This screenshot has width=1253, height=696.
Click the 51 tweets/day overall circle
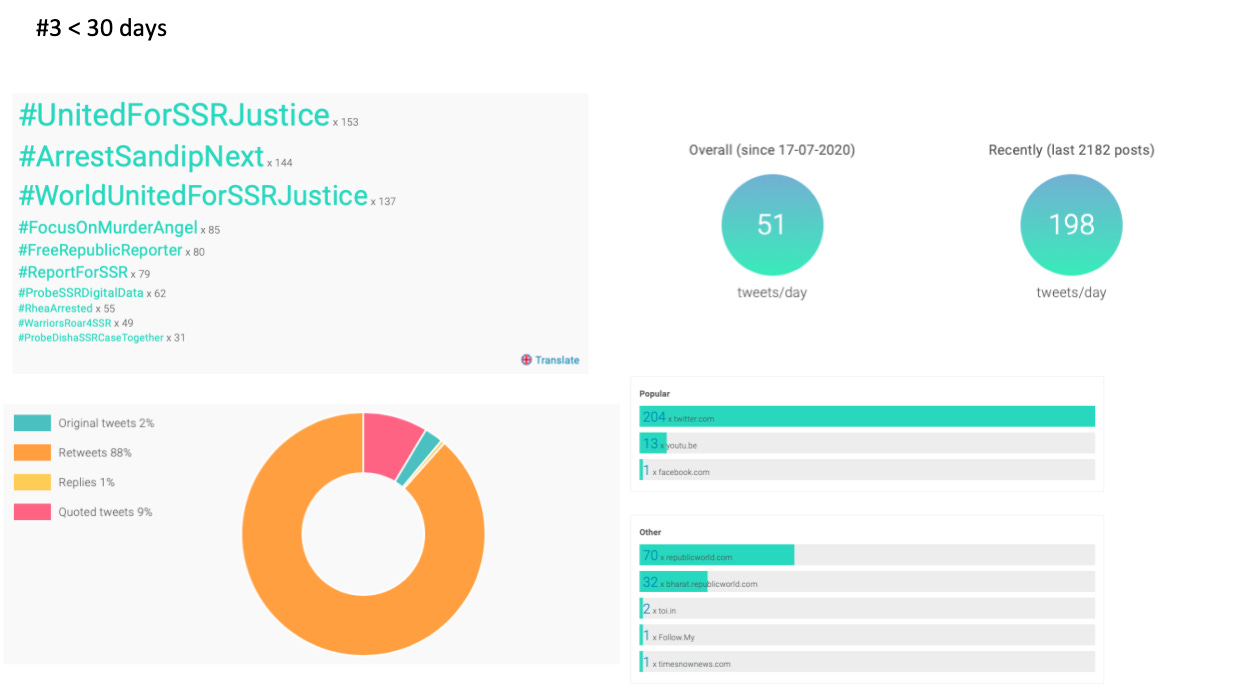point(772,225)
